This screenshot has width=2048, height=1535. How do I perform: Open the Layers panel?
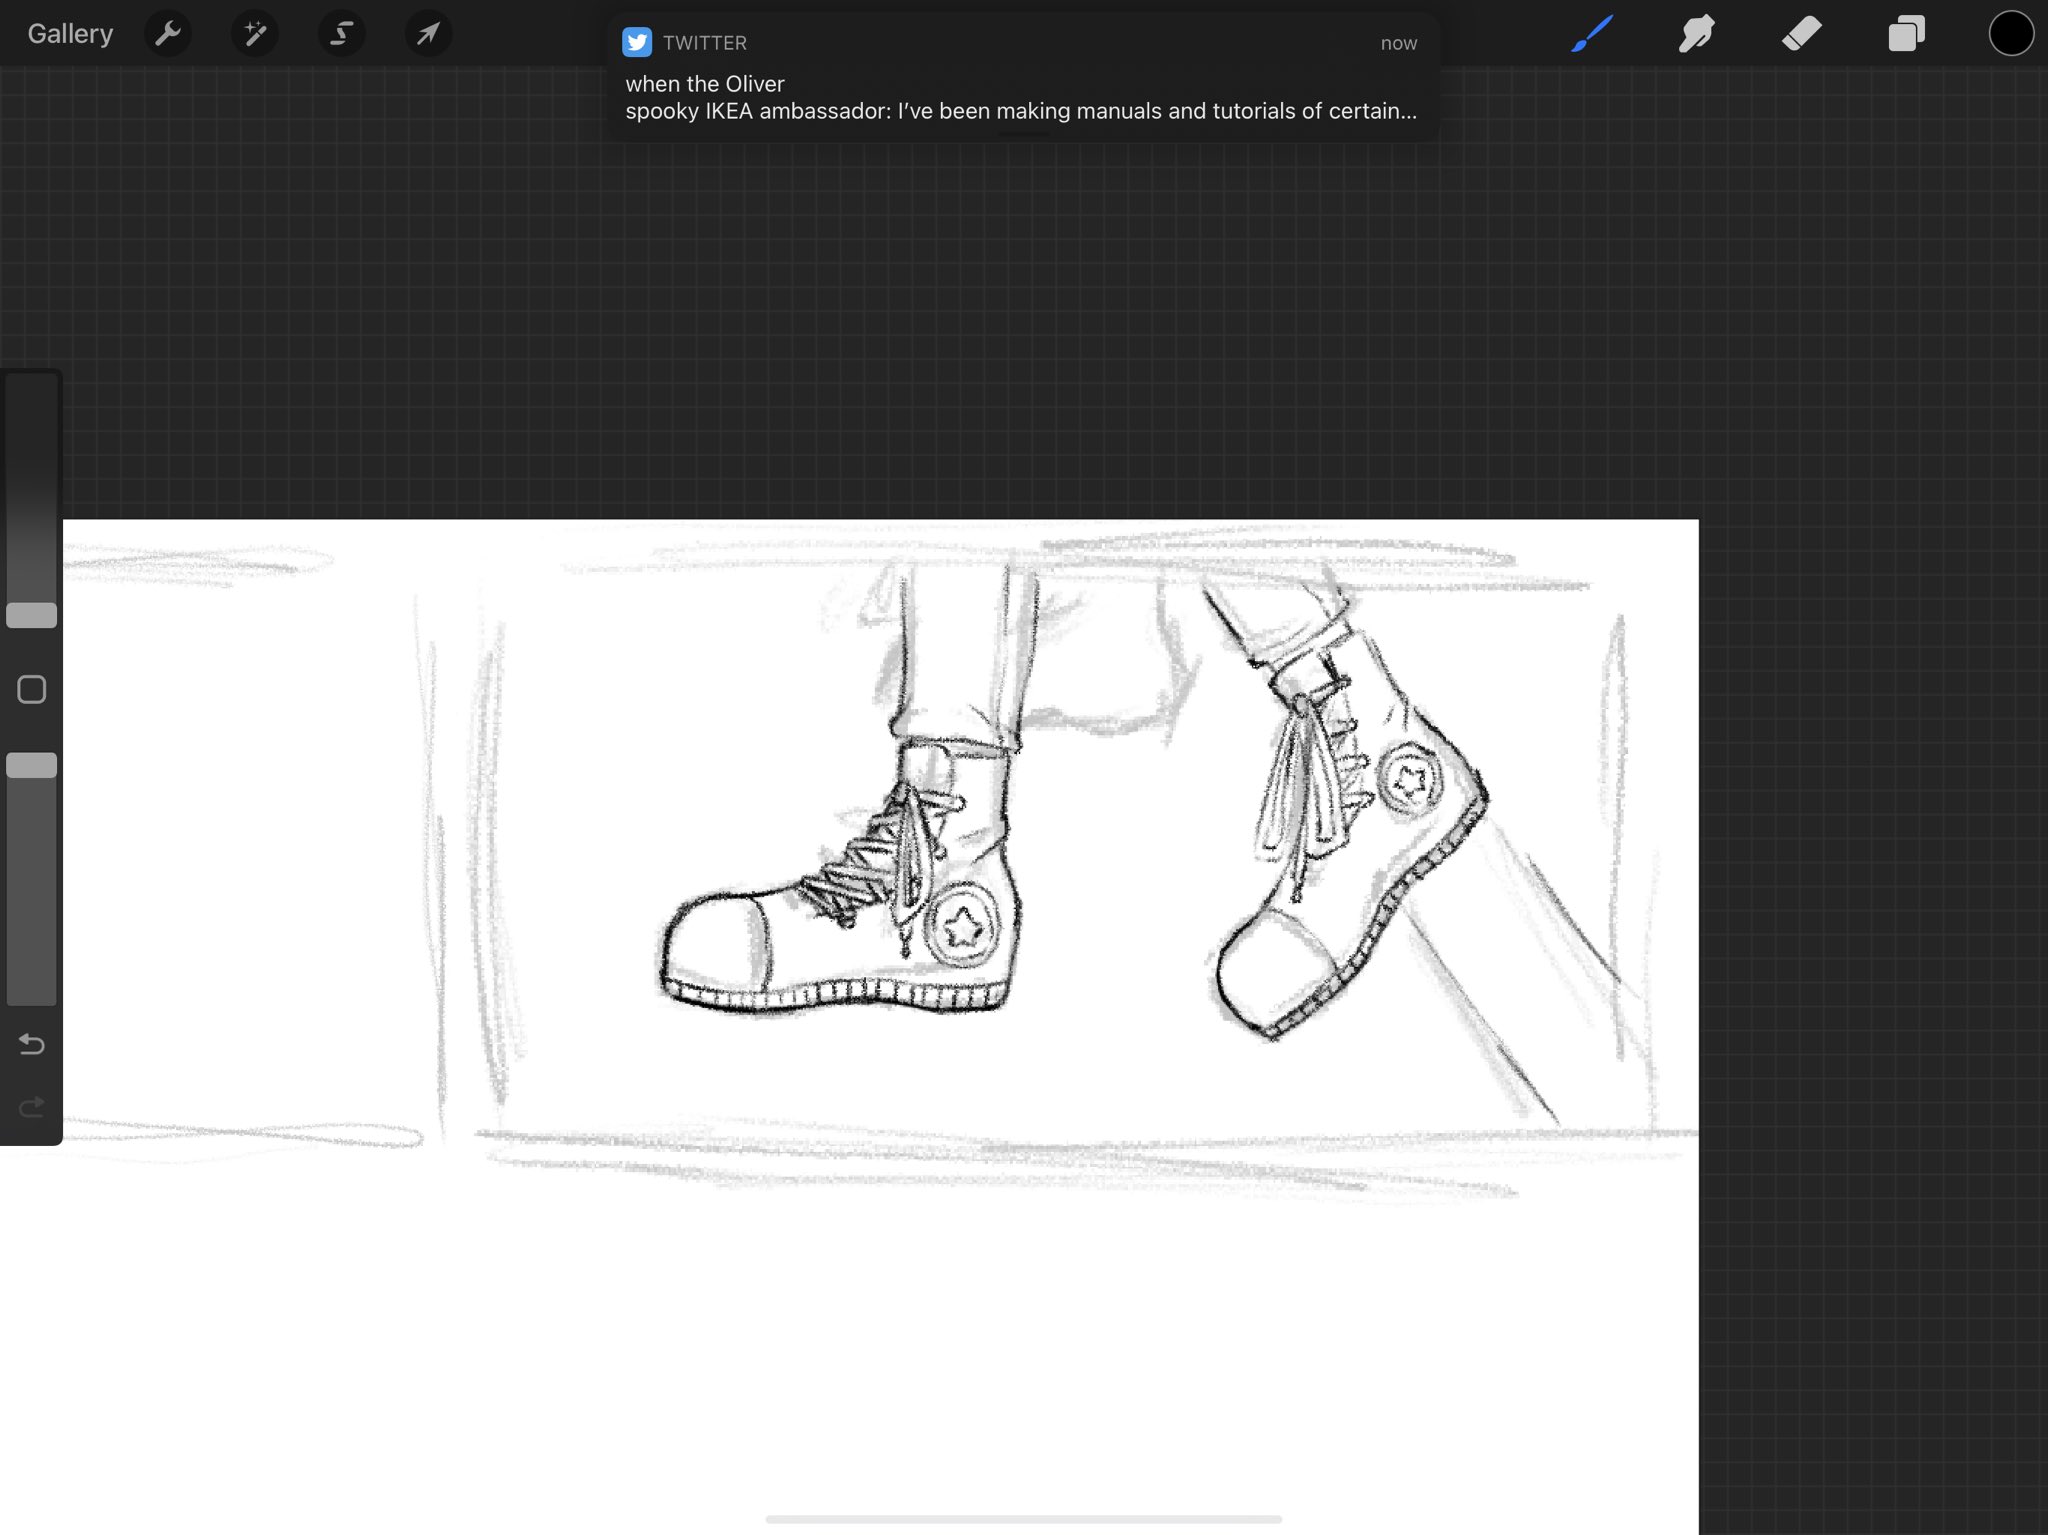point(1906,34)
